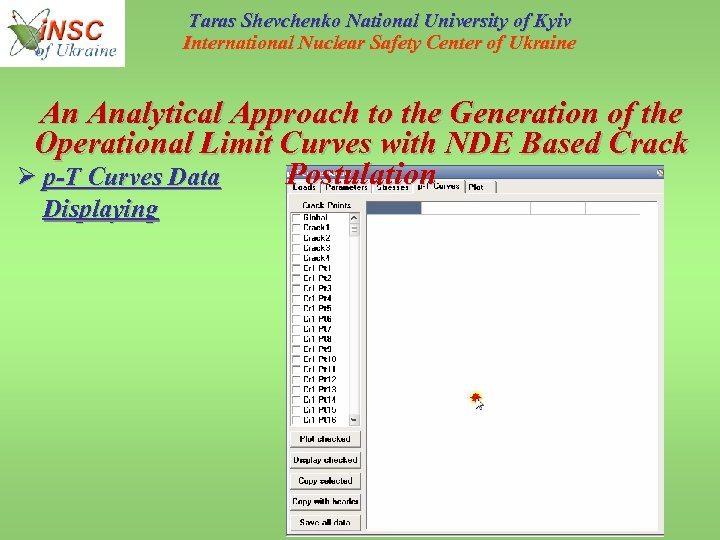Select the Cr1 Pt9 checkbox
720x540 pixels.
pos(297,349)
